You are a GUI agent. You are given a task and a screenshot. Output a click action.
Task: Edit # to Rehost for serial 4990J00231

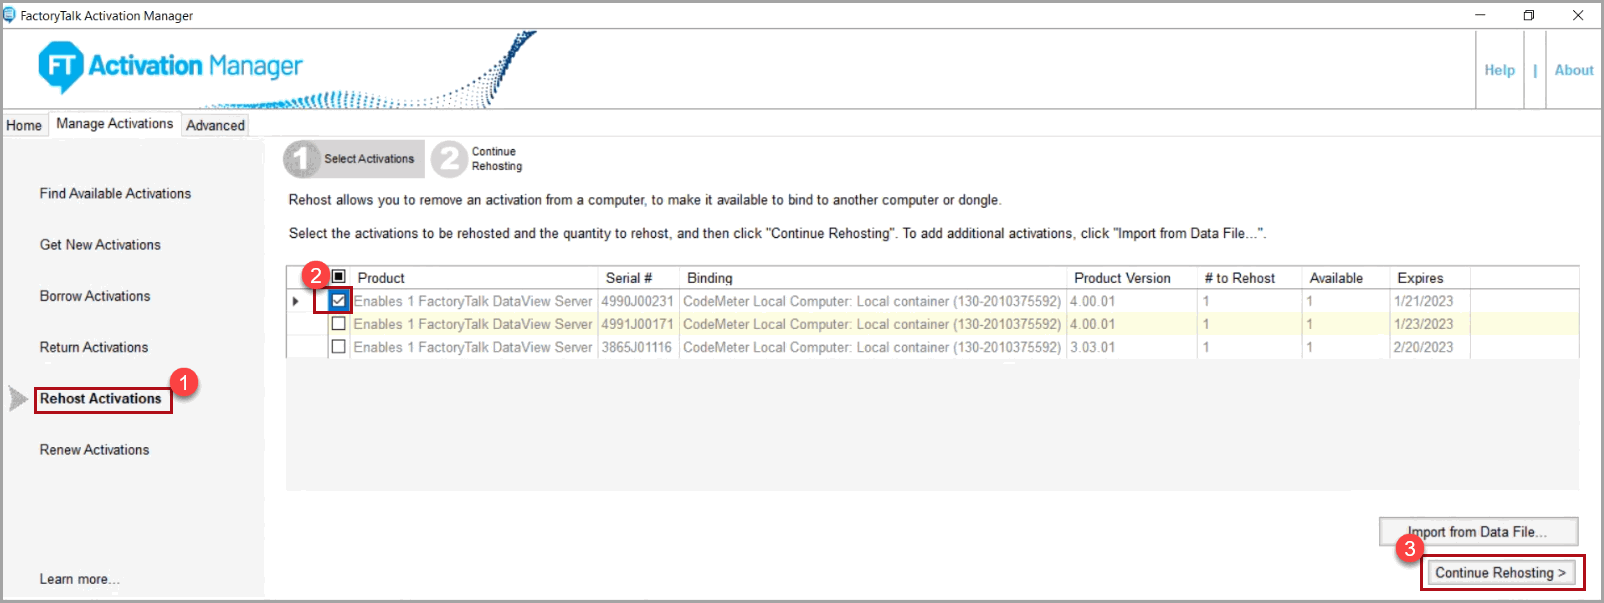(1250, 301)
